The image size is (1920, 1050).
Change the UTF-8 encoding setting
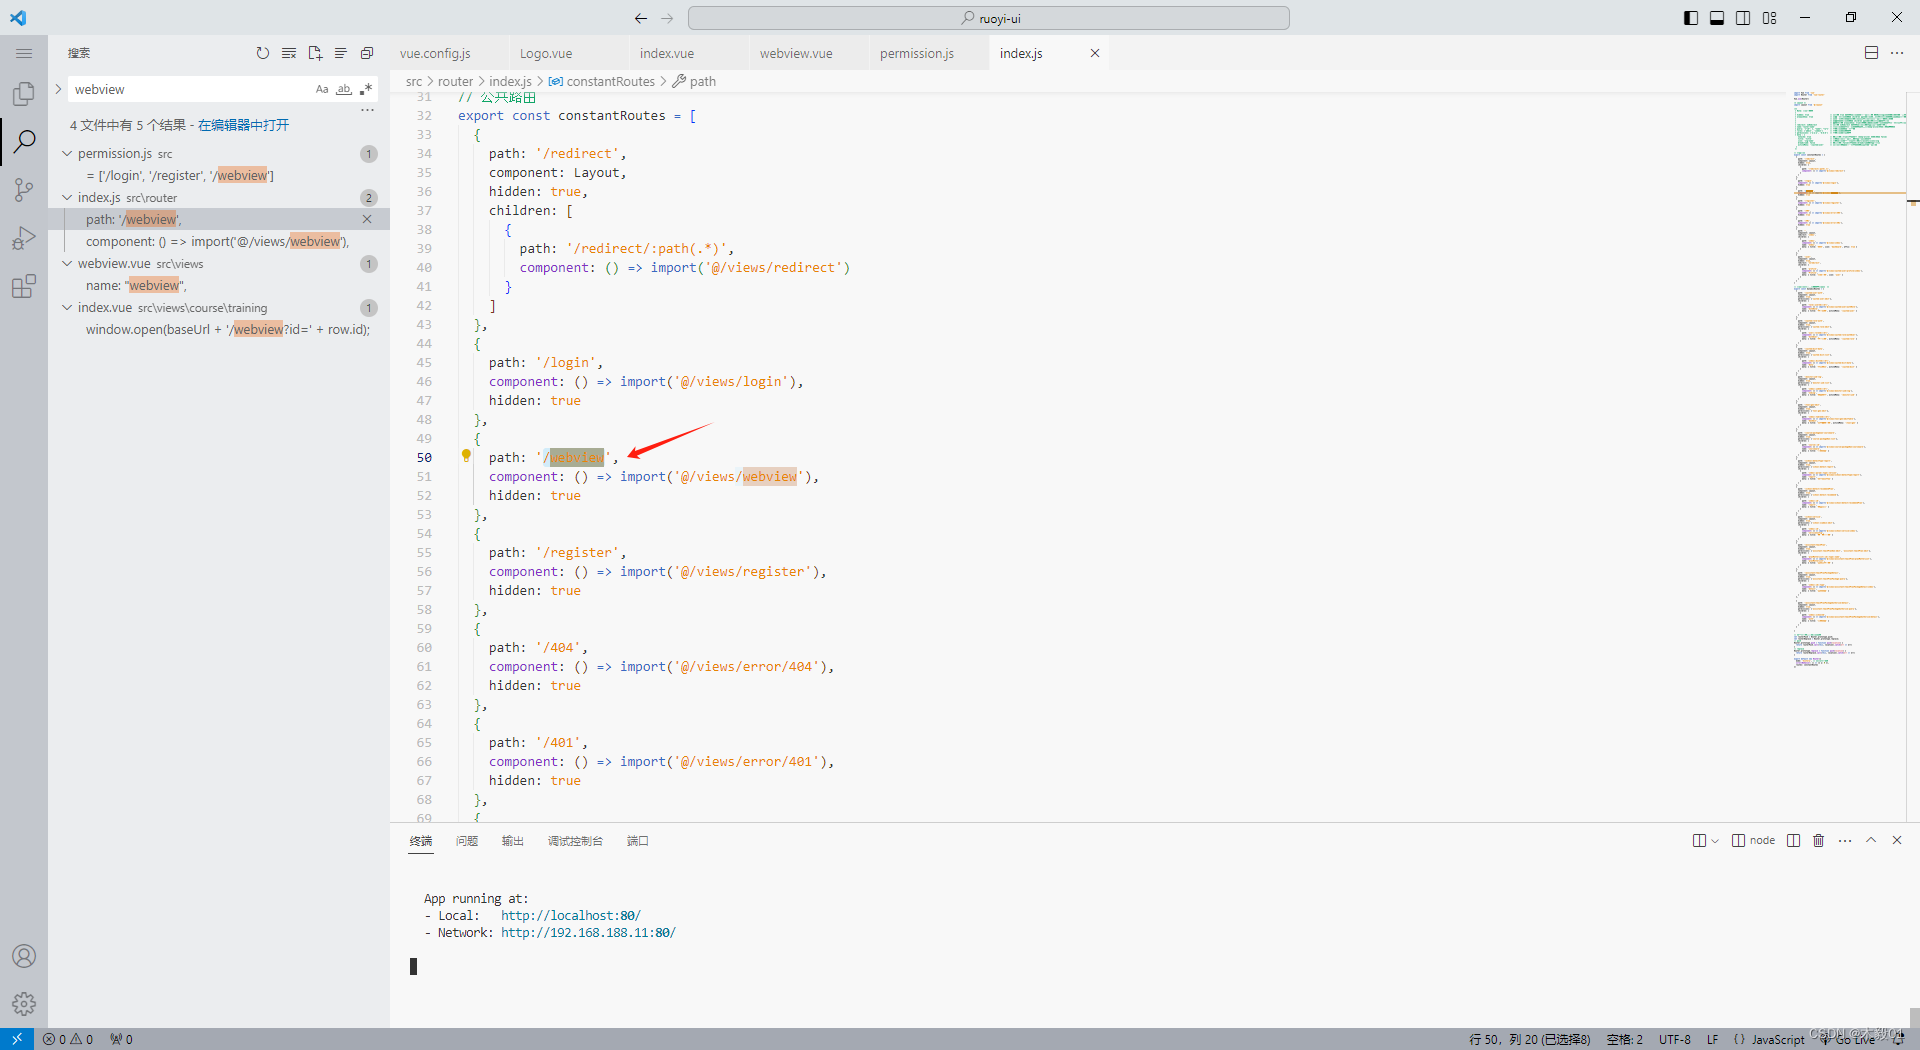click(1675, 1039)
